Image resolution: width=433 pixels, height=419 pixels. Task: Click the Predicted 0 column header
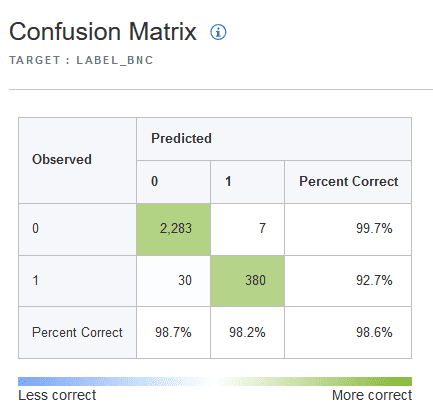(x=173, y=182)
